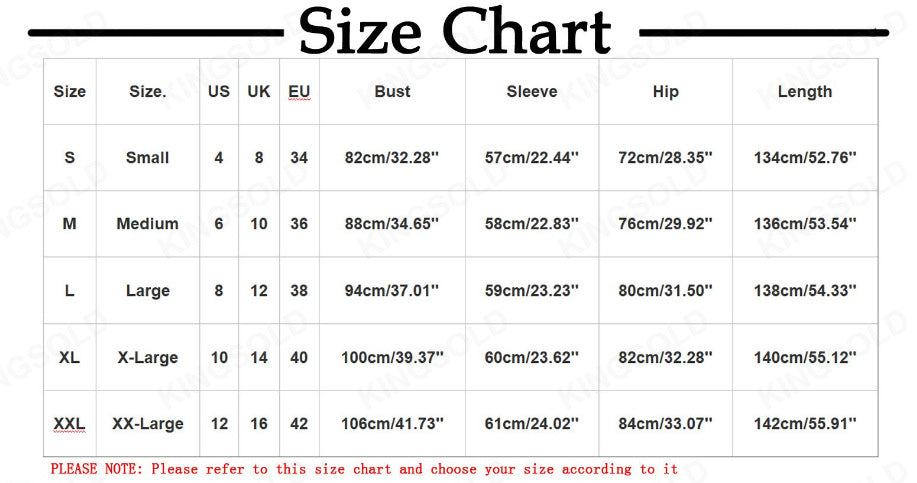Select the EU column header
This screenshot has height=483, width=917.
(299, 92)
